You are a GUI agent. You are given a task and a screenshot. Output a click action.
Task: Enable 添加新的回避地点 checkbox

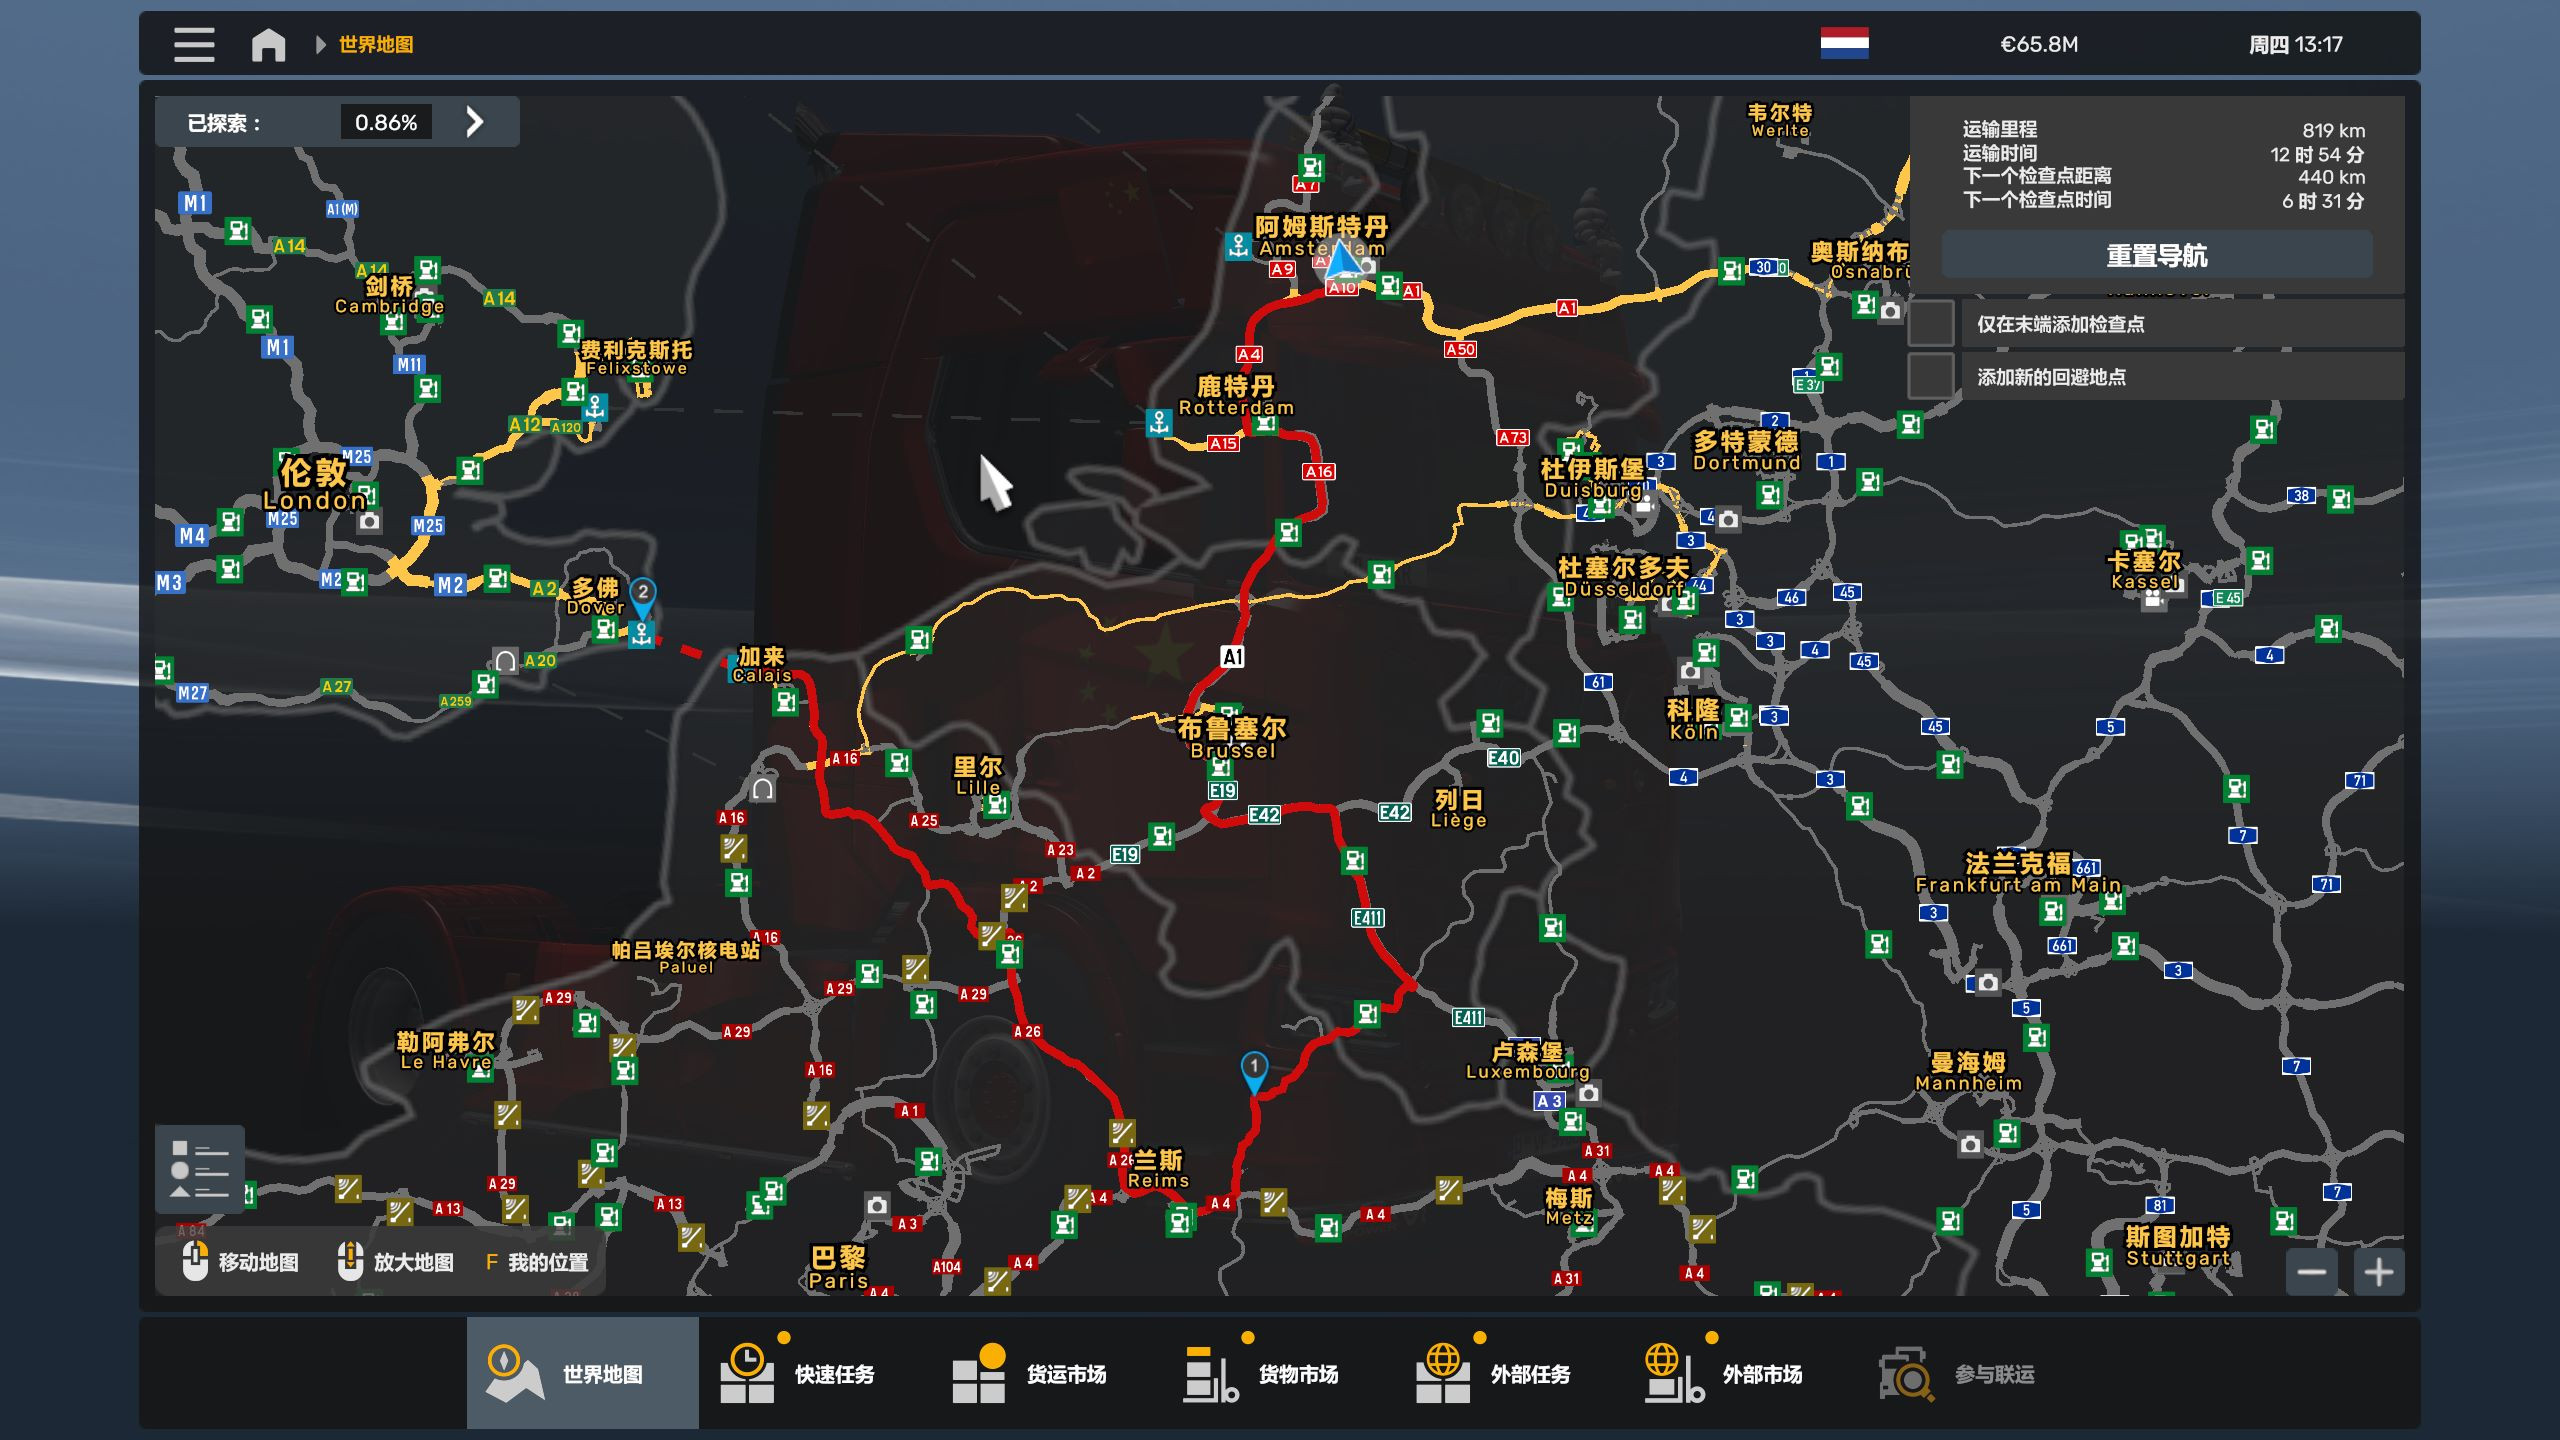point(1931,377)
